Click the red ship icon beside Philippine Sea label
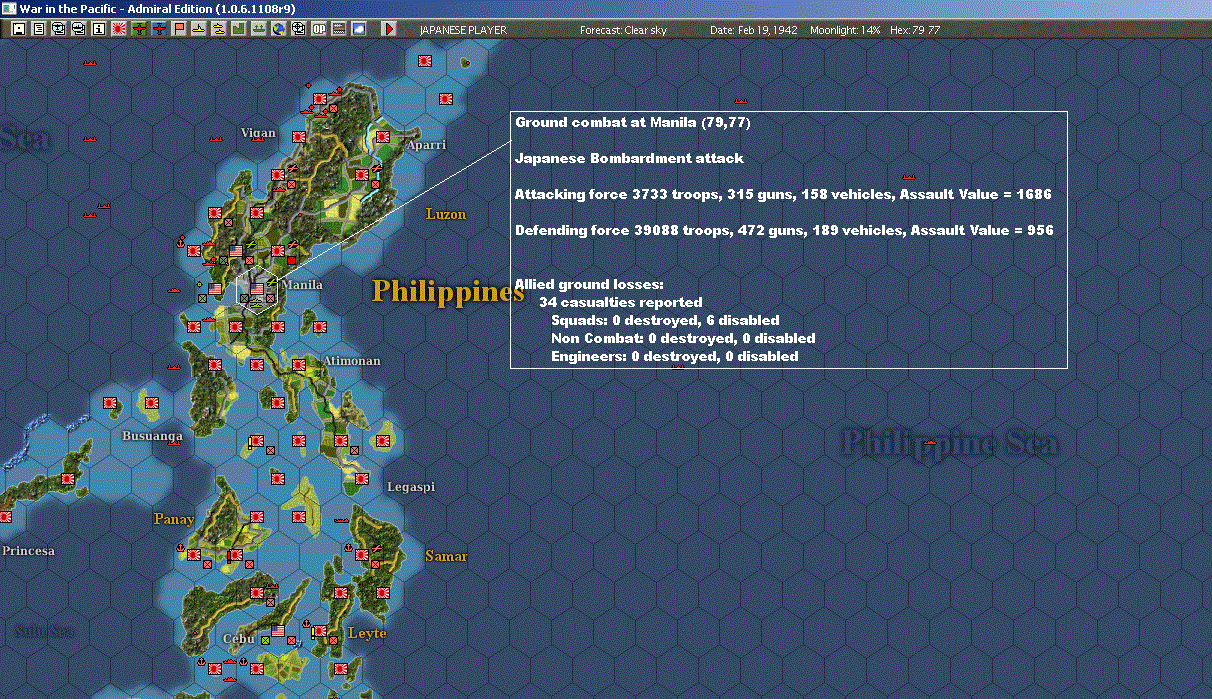 point(931,443)
